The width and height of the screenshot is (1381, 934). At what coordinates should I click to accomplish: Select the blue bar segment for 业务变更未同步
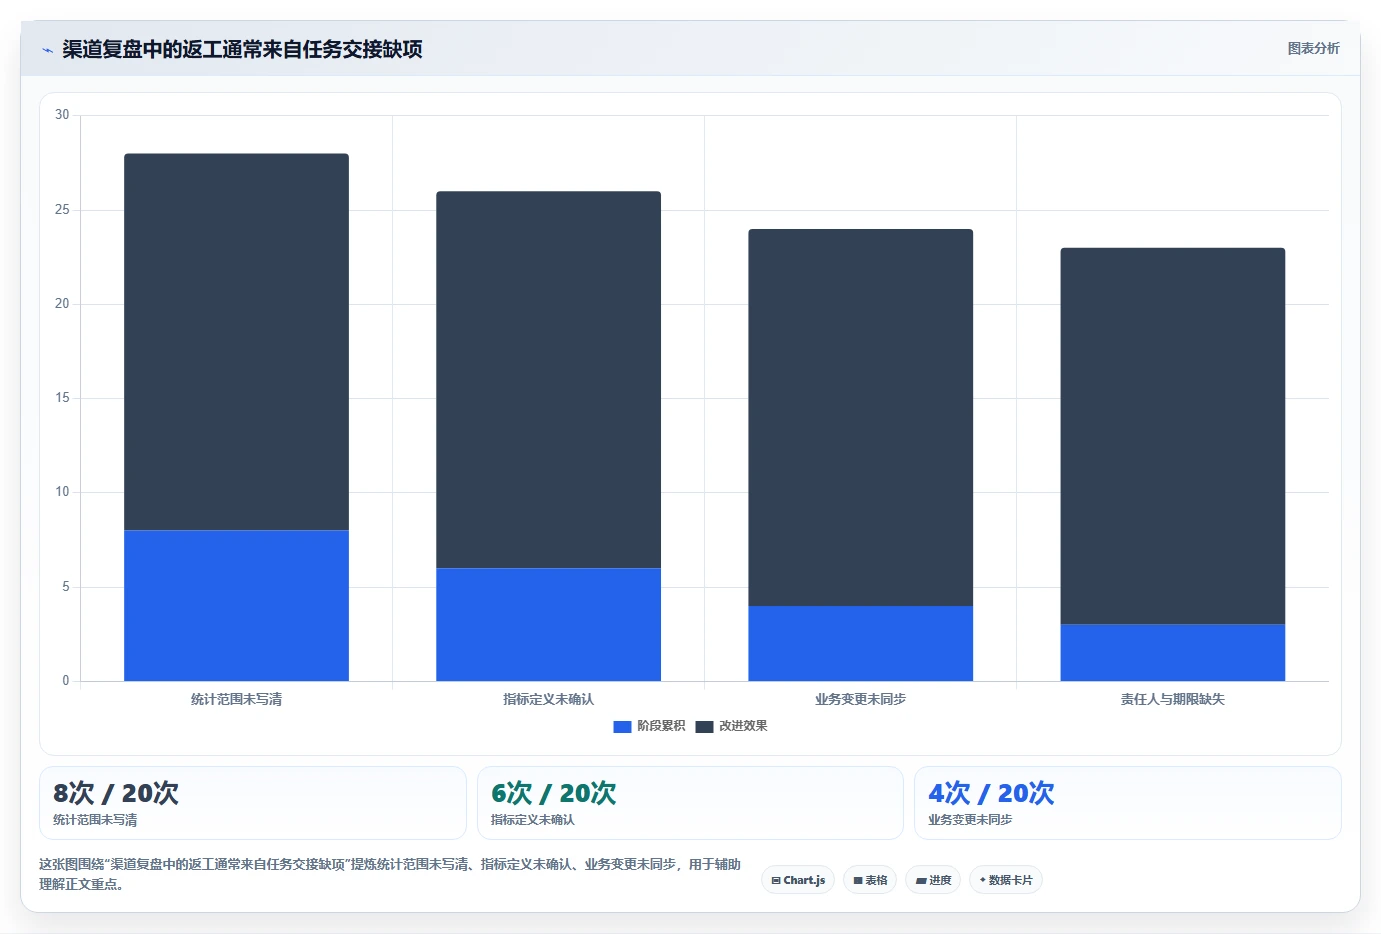pyautogui.click(x=860, y=644)
